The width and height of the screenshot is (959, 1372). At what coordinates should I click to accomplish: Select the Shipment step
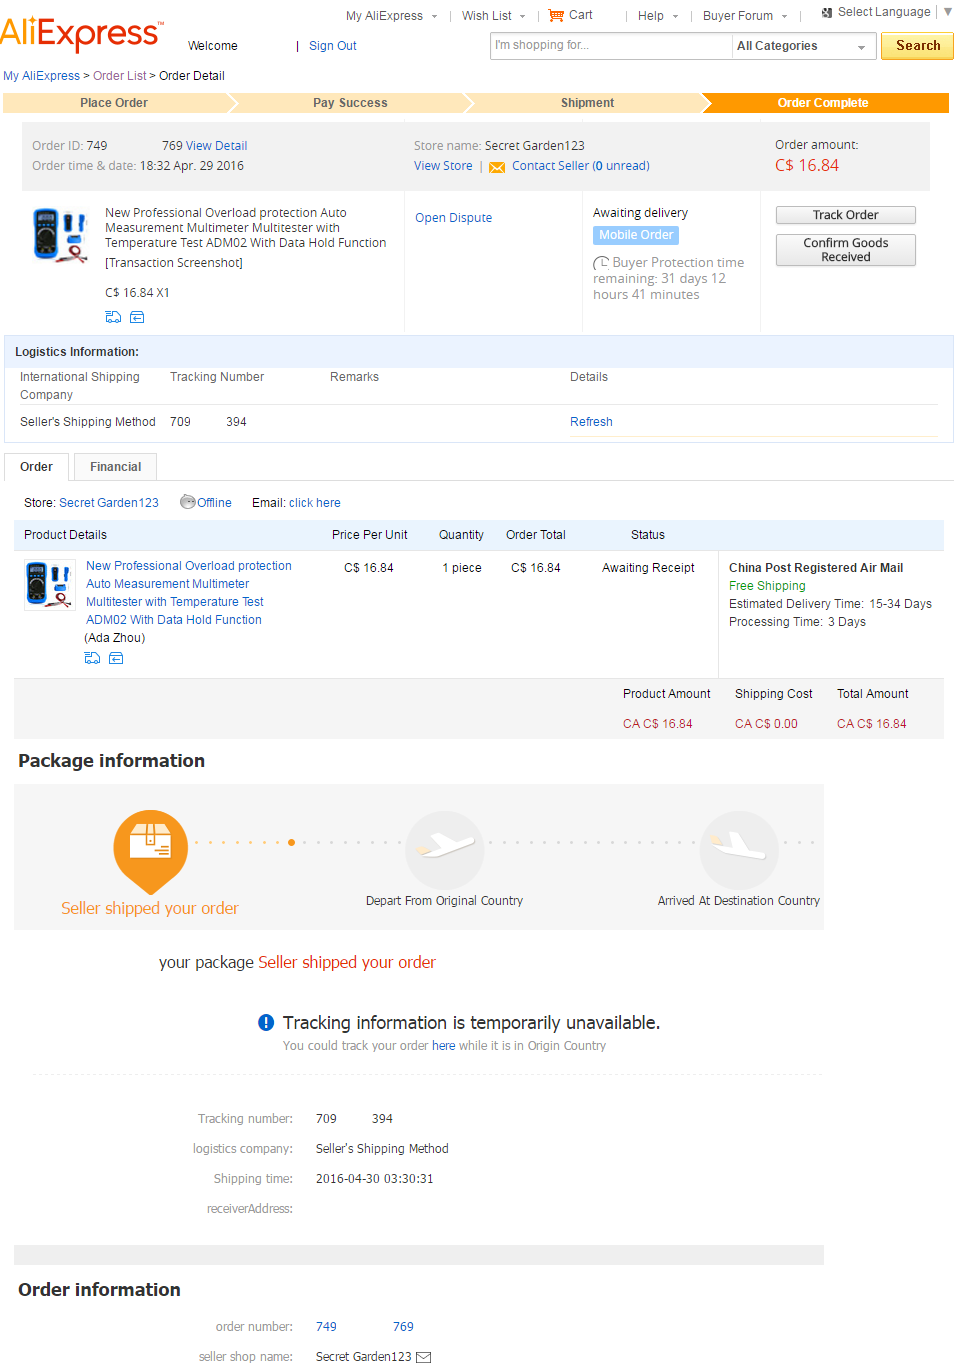click(587, 103)
